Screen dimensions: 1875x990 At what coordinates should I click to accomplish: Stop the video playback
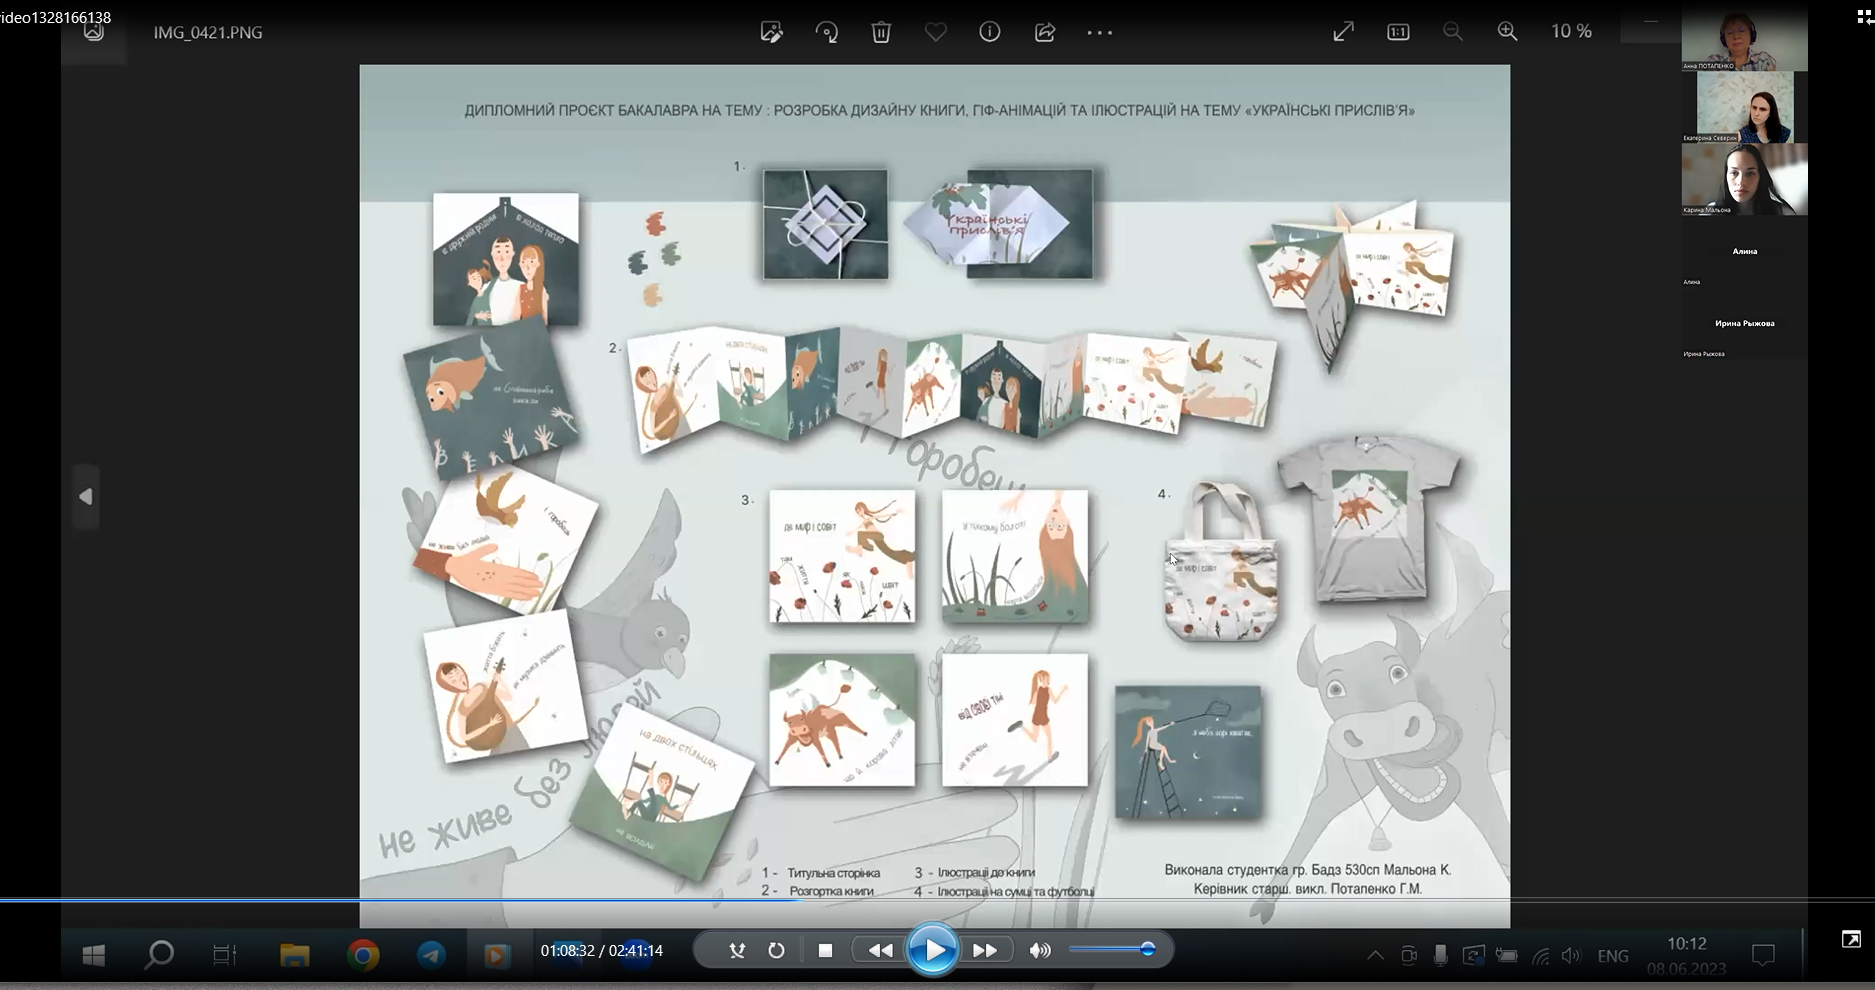825,951
